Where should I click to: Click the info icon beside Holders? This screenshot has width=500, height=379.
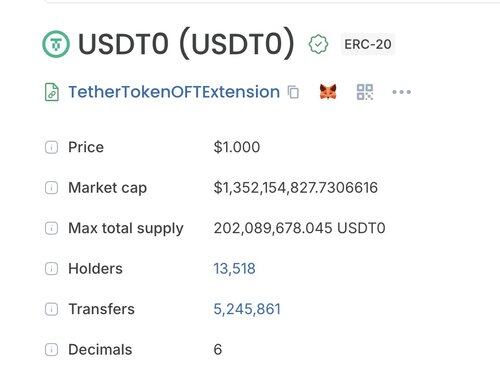pyautogui.click(x=51, y=269)
